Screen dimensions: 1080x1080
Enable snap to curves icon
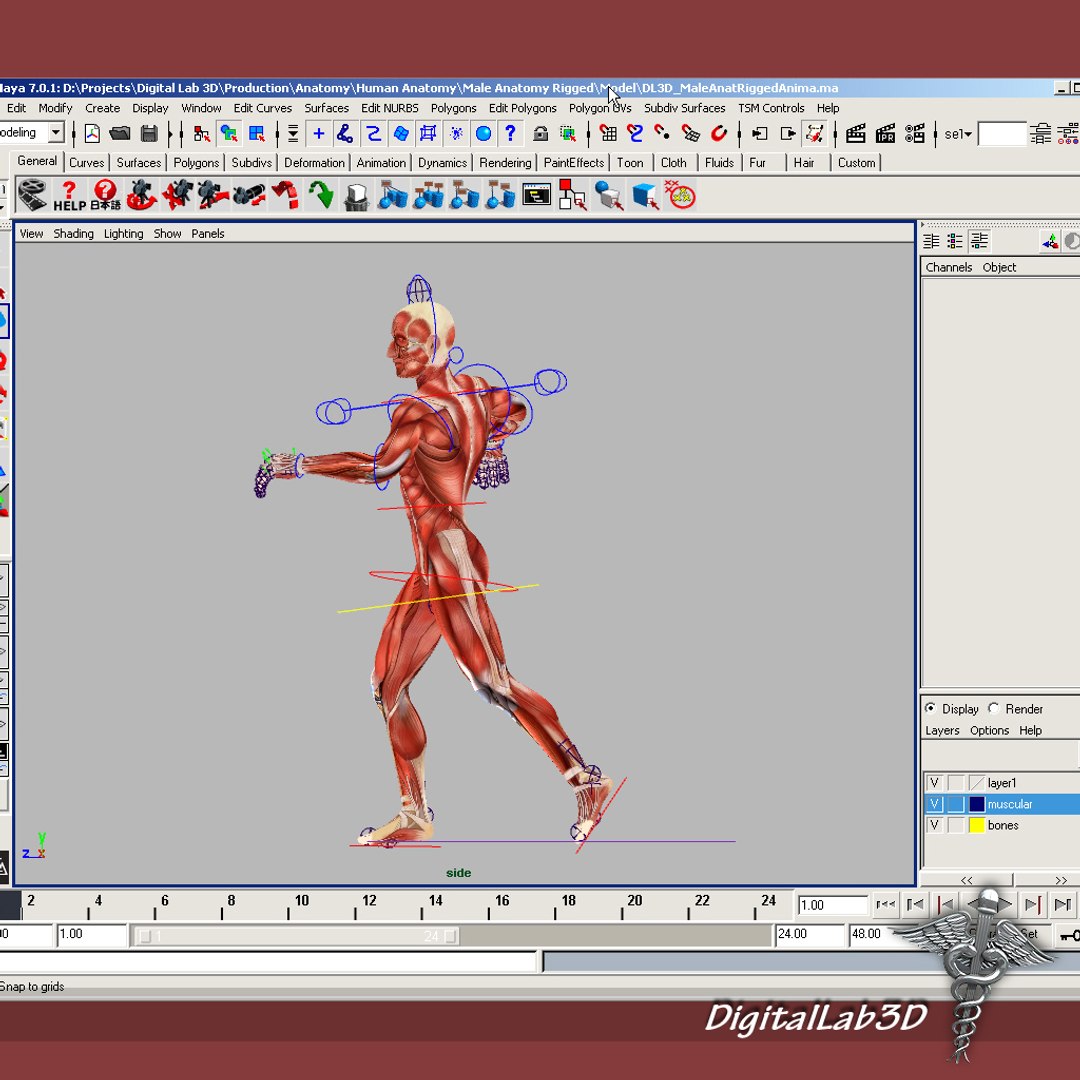click(x=635, y=134)
